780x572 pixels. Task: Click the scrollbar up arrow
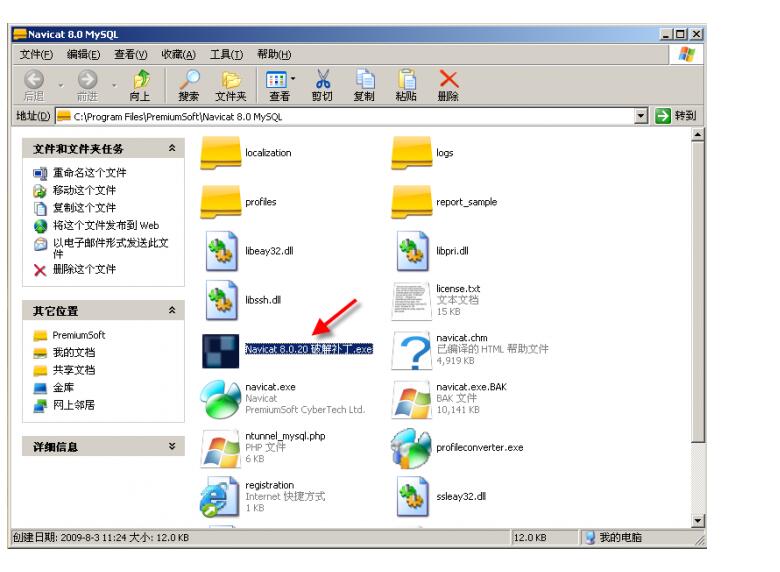[698, 135]
